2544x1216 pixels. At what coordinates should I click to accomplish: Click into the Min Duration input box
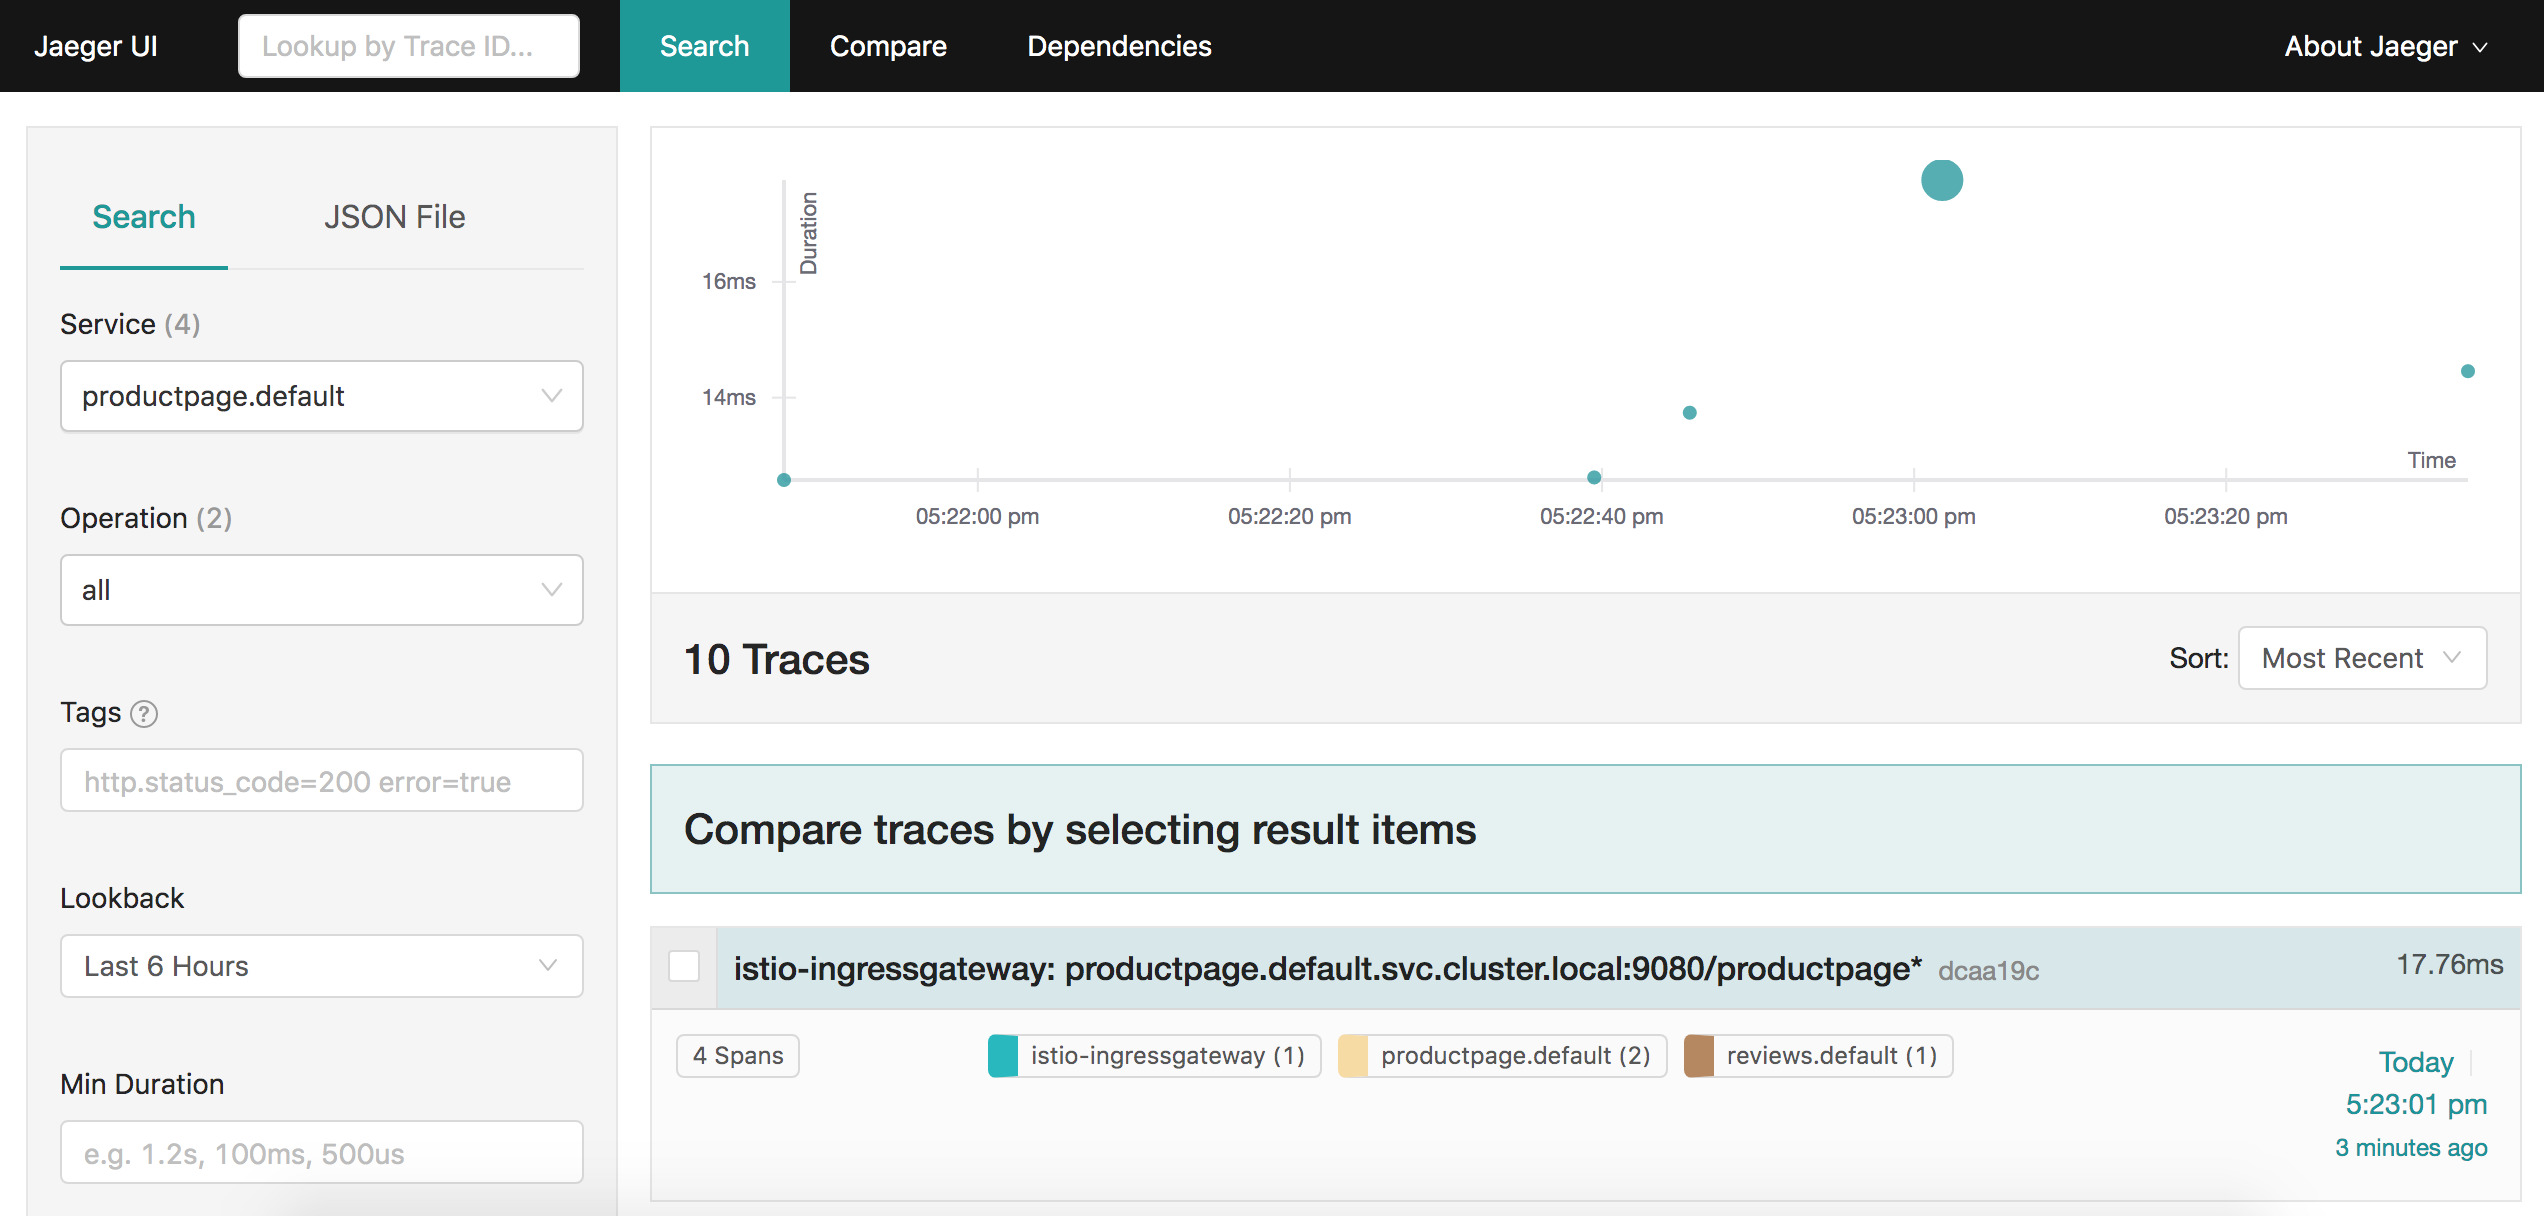tap(321, 1153)
